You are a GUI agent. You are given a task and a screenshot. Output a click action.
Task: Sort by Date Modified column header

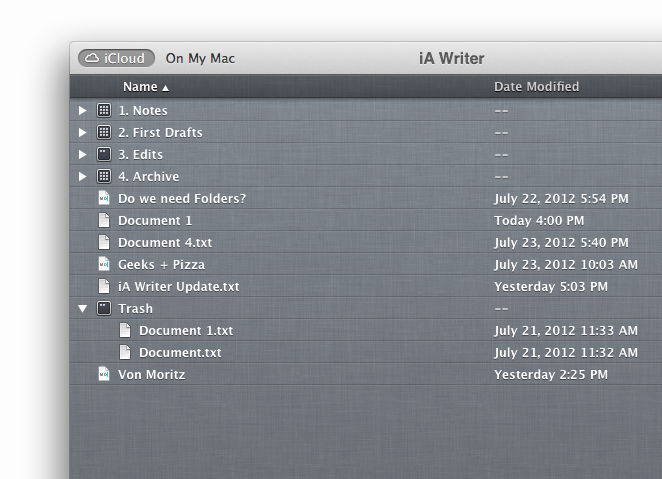[537, 87]
